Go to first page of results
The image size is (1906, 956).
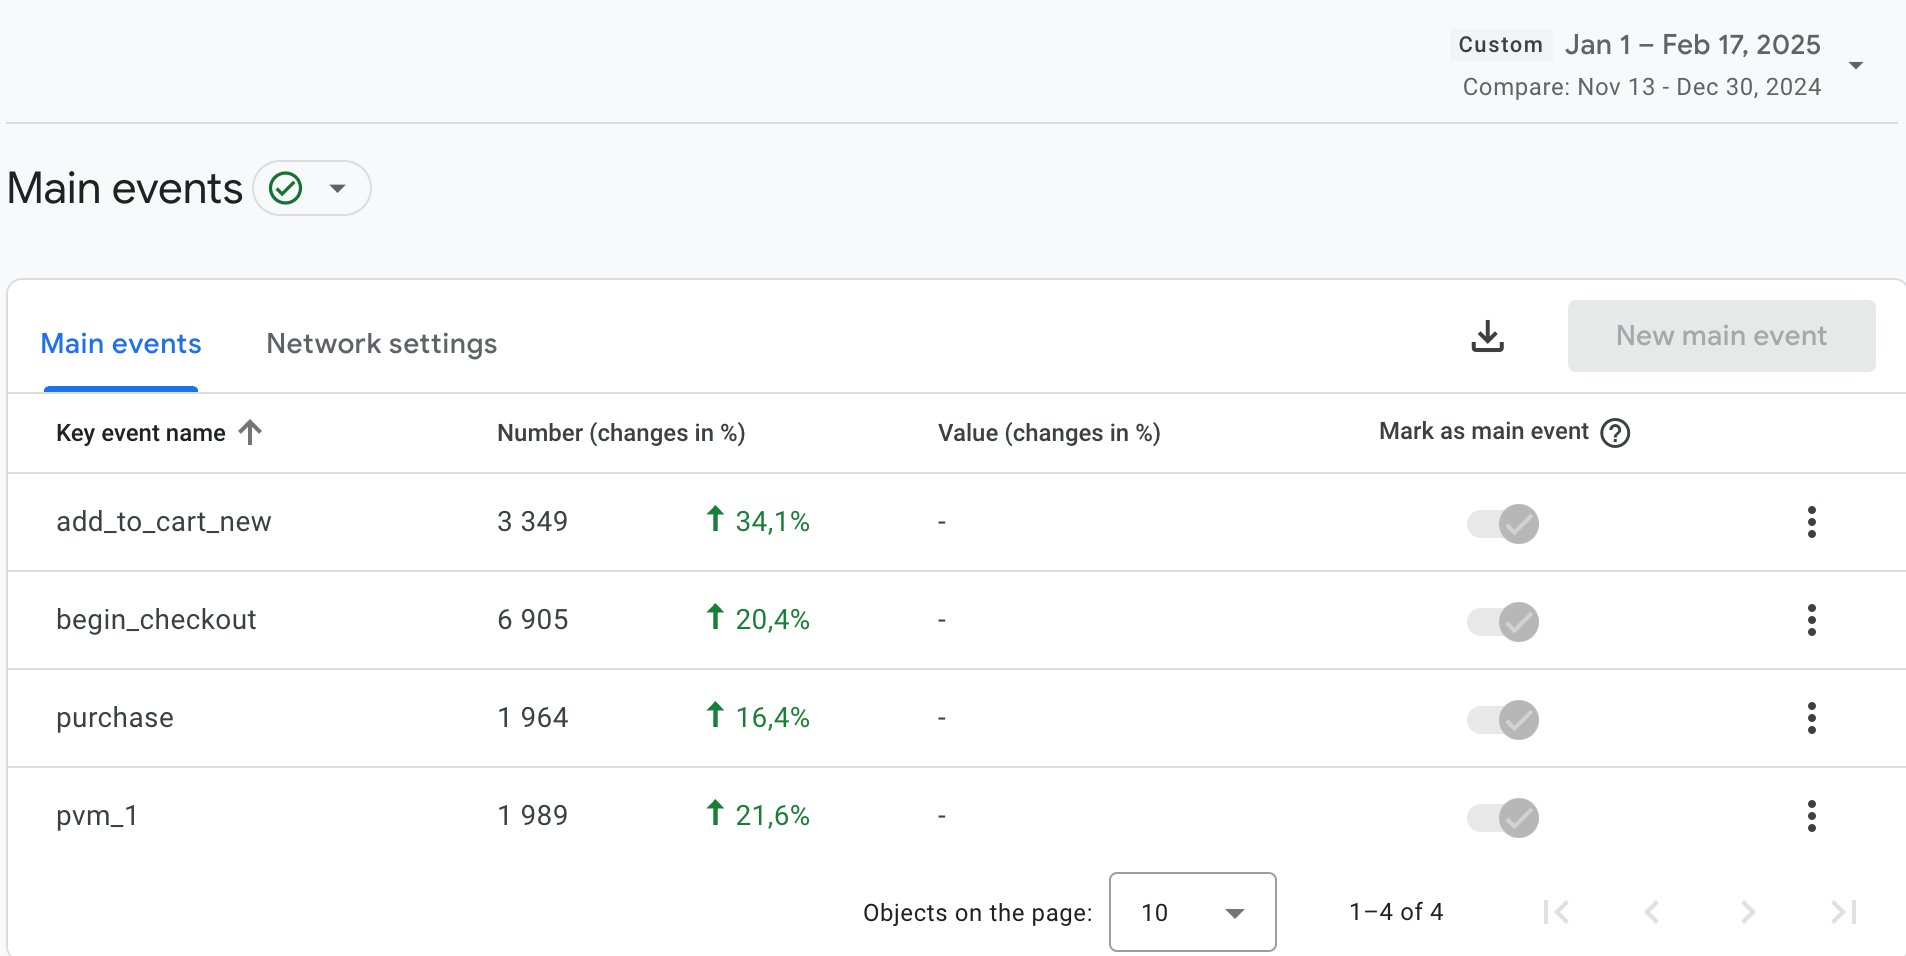[x=1556, y=912]
